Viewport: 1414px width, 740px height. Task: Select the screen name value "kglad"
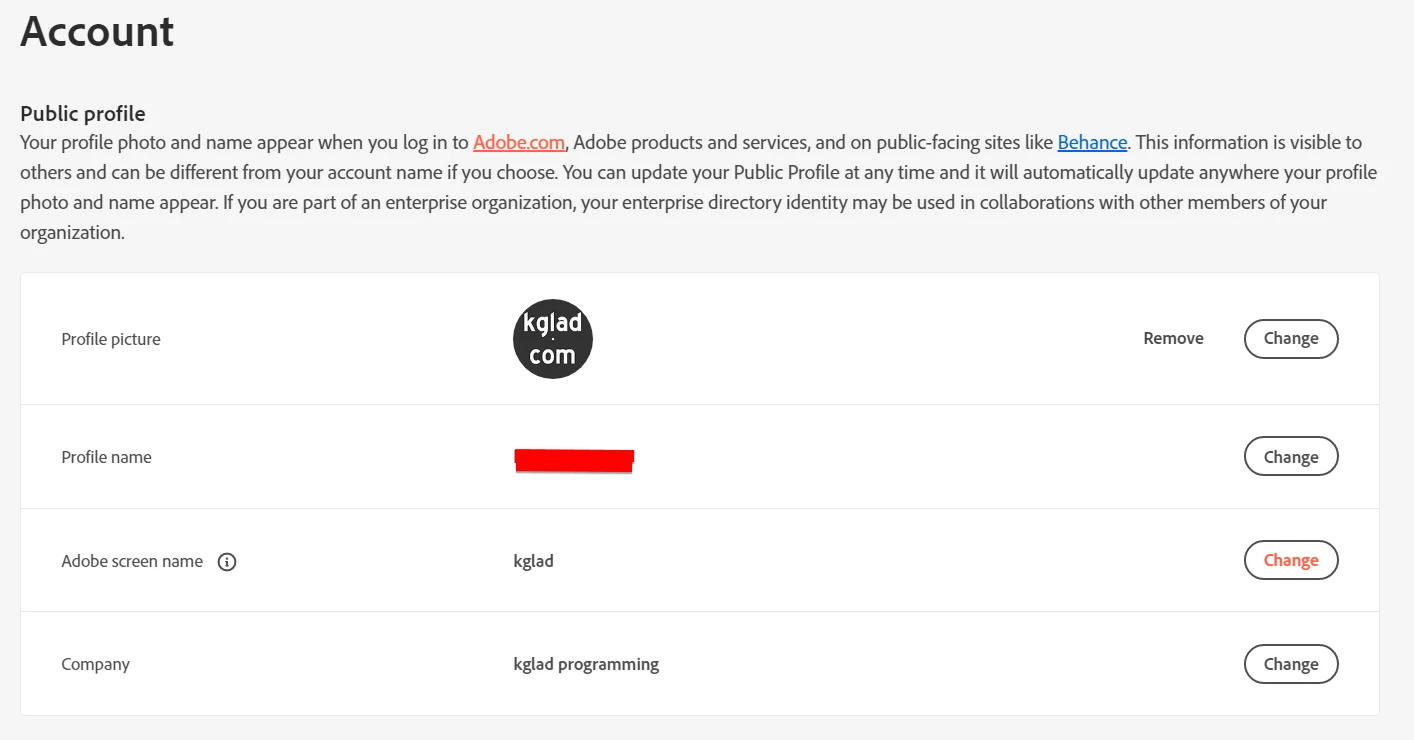tap(534, 562)
